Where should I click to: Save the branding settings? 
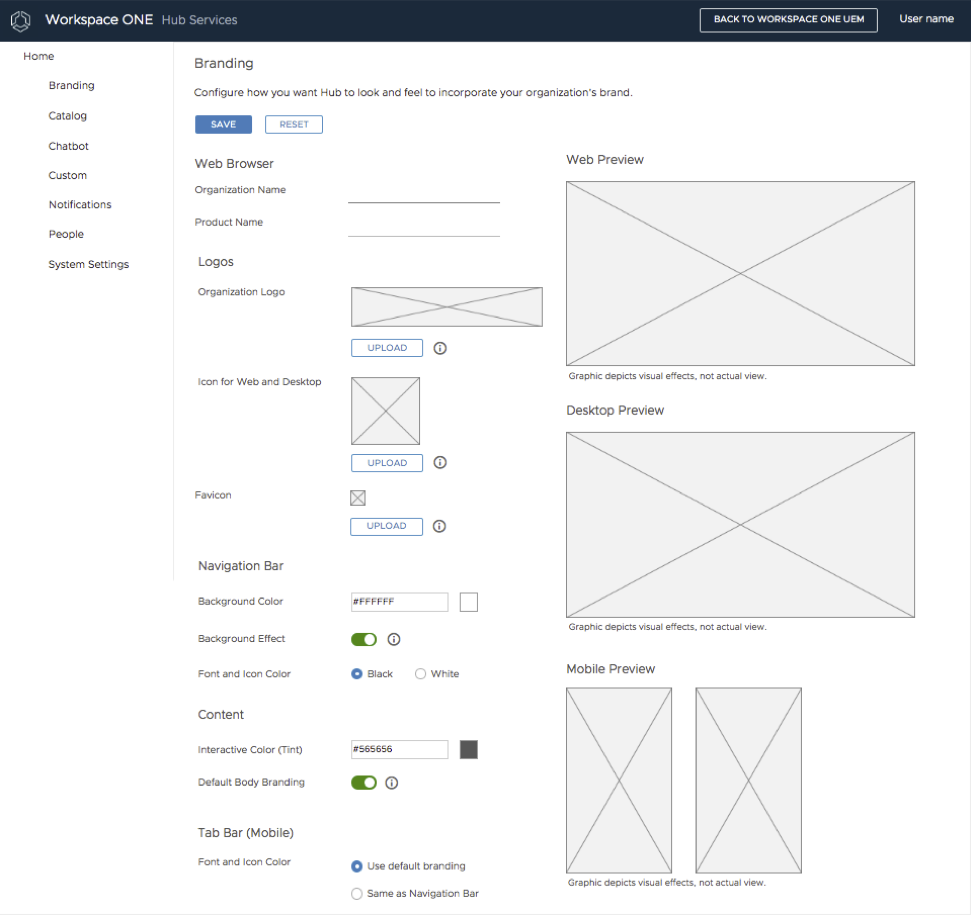click(x=224, y=125)
